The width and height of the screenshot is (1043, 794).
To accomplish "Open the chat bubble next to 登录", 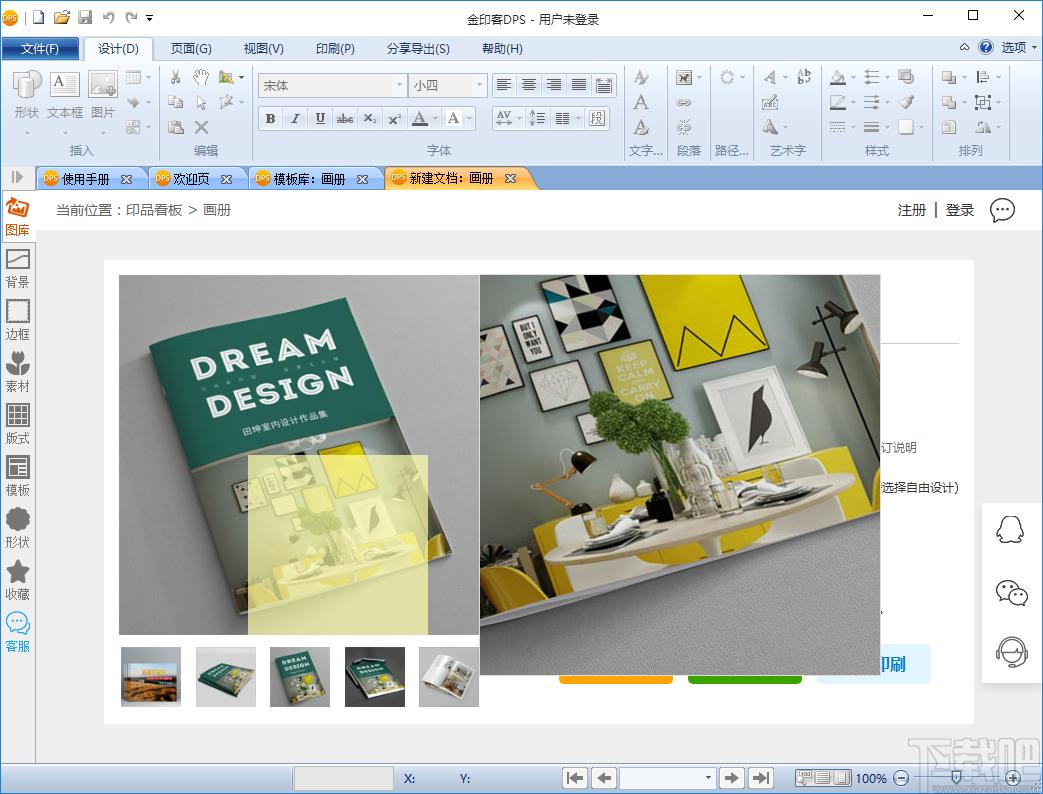I will click(x=1002, y=210).
